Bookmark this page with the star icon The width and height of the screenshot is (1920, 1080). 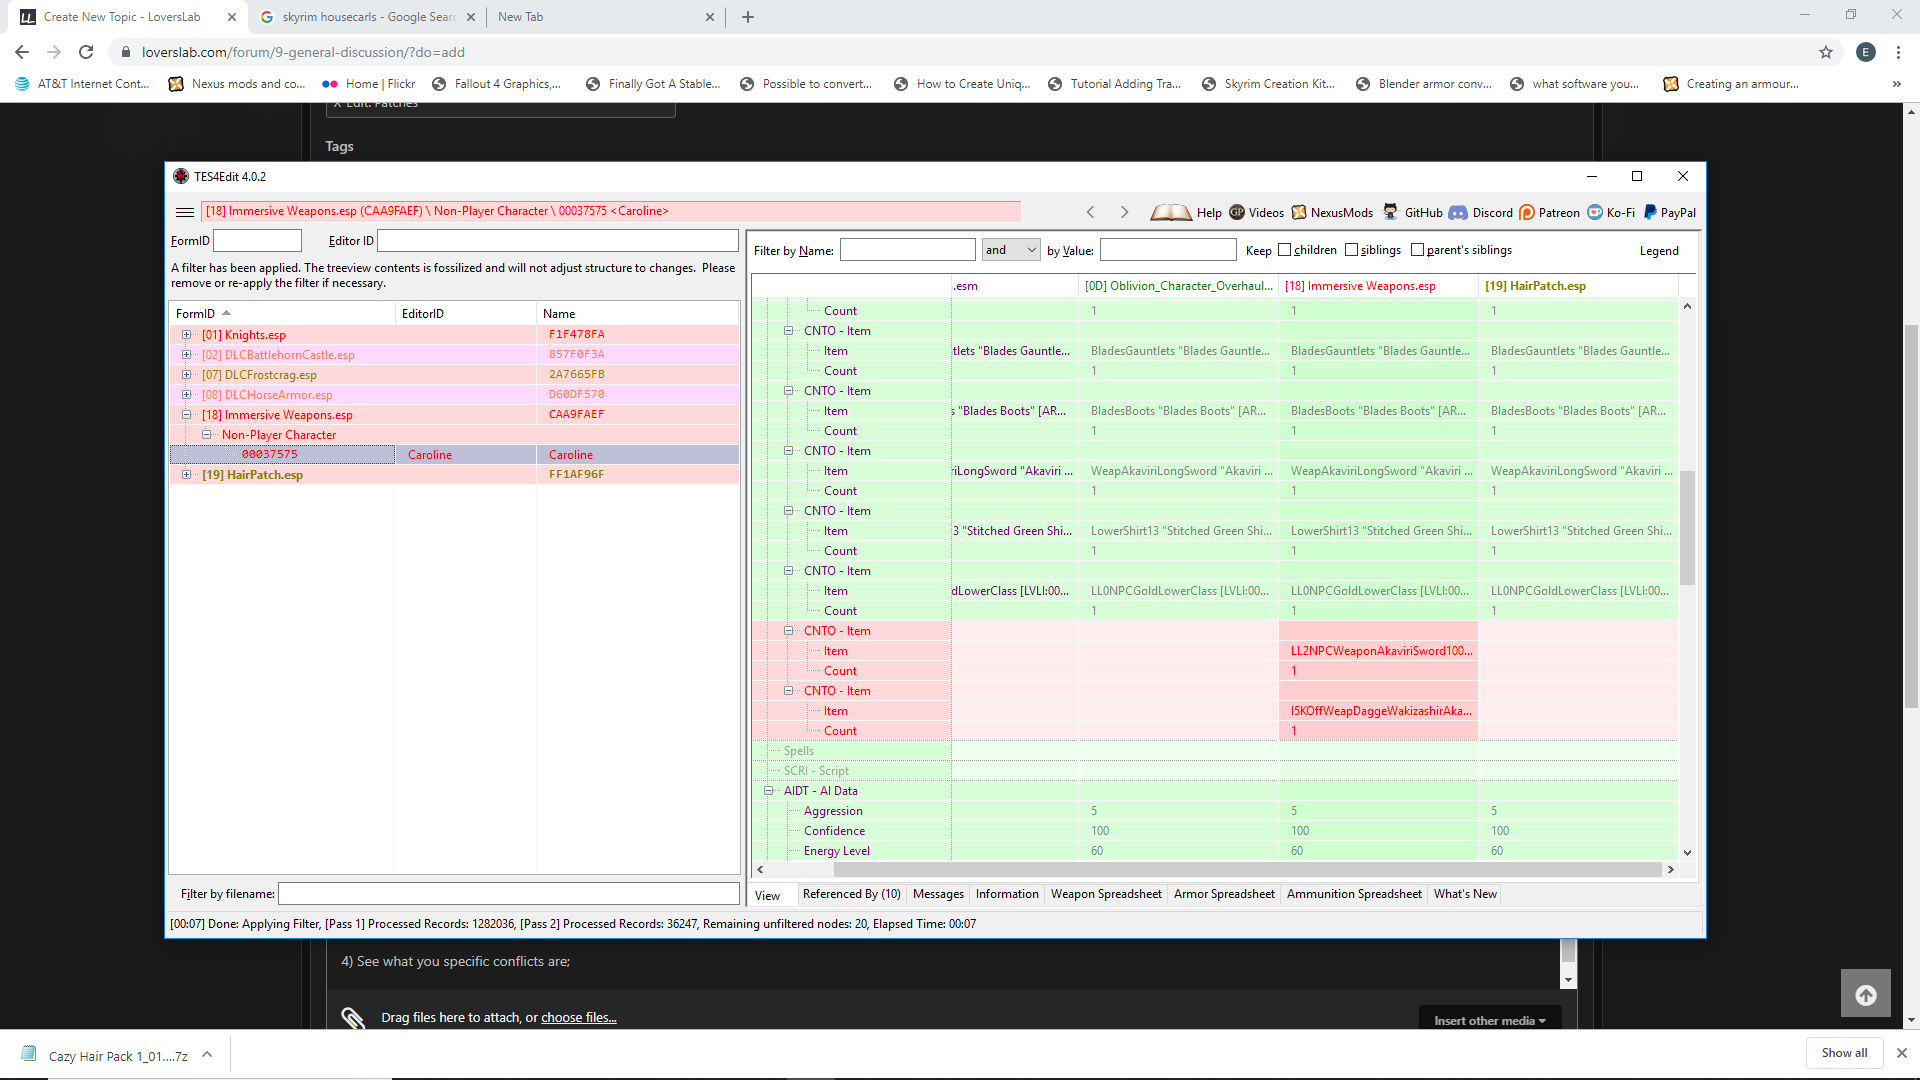click(1826, 52)
